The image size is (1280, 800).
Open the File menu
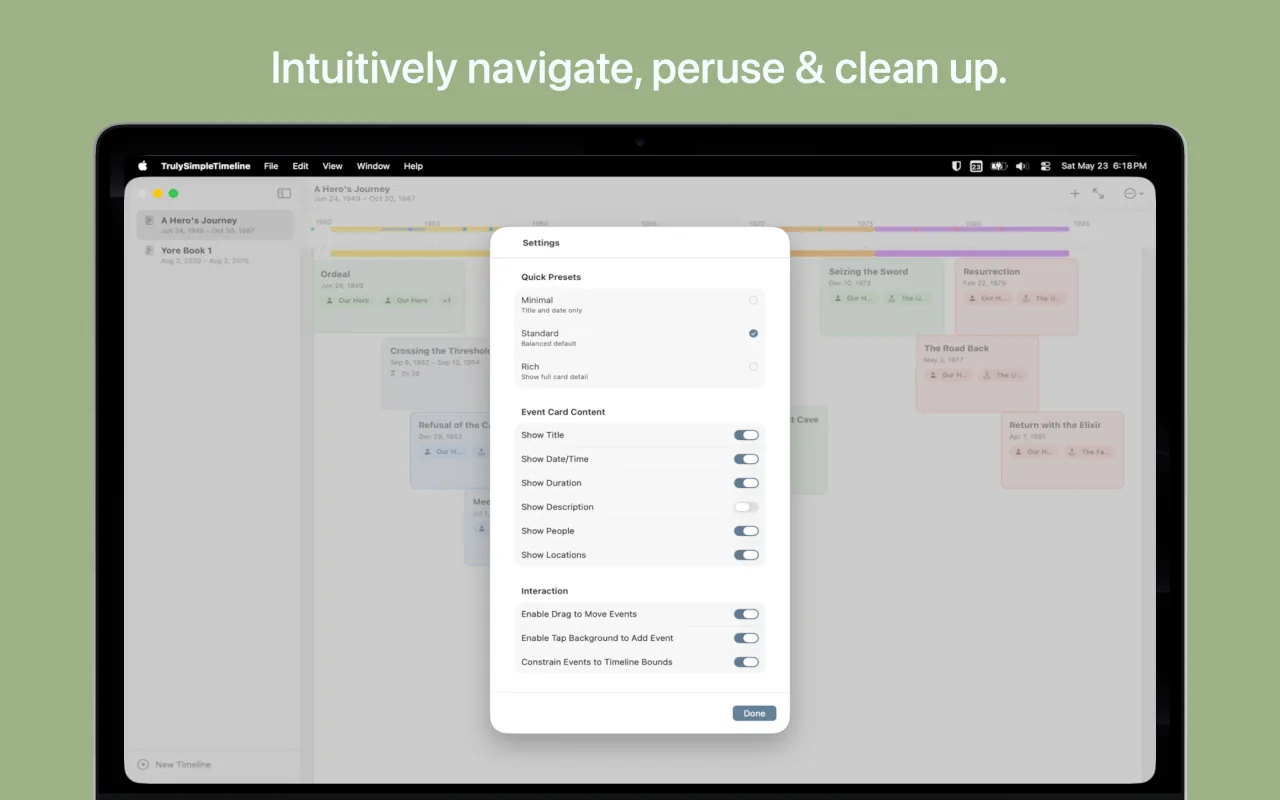coord(271,166)
